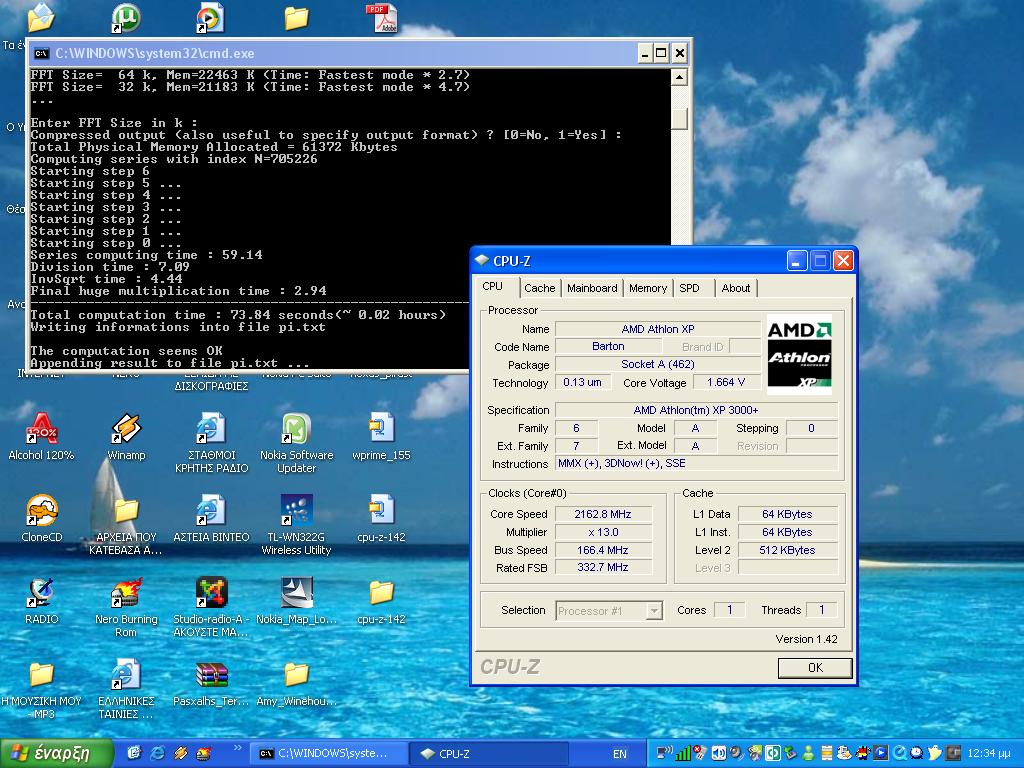Click the '2162.8 MHz' core speed value
This screenshot has width=1024, height=768.
click(x=603, y=514)
